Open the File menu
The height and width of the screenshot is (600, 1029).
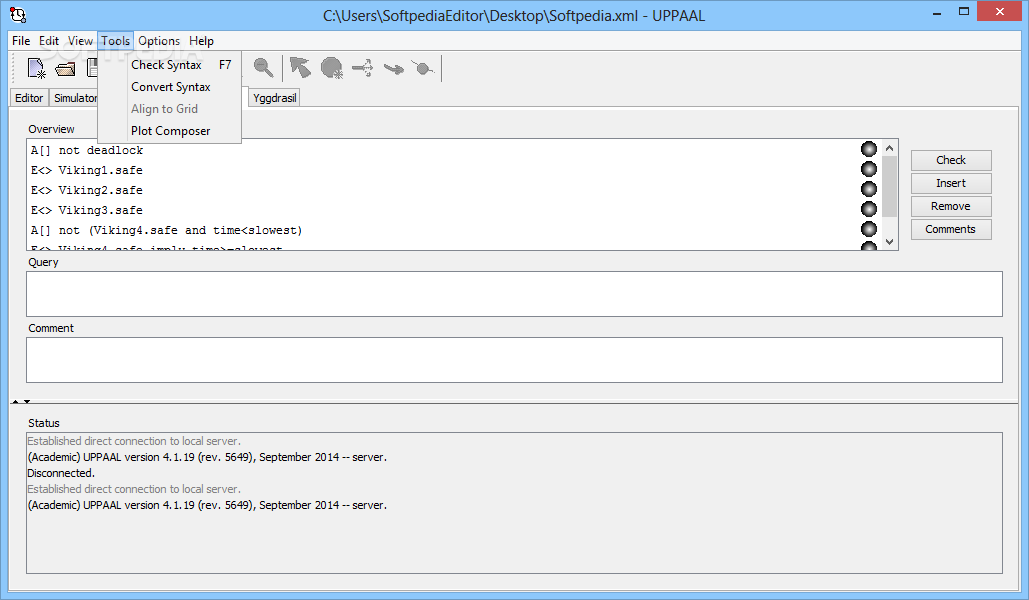[21, 41]
